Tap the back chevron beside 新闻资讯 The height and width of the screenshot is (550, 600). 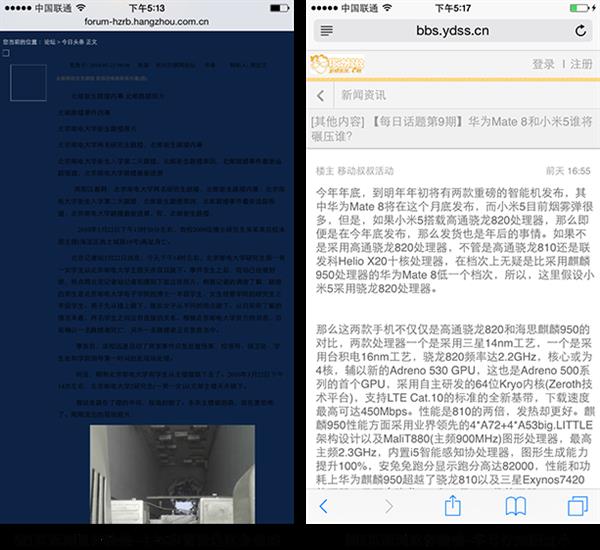(321, 96)
